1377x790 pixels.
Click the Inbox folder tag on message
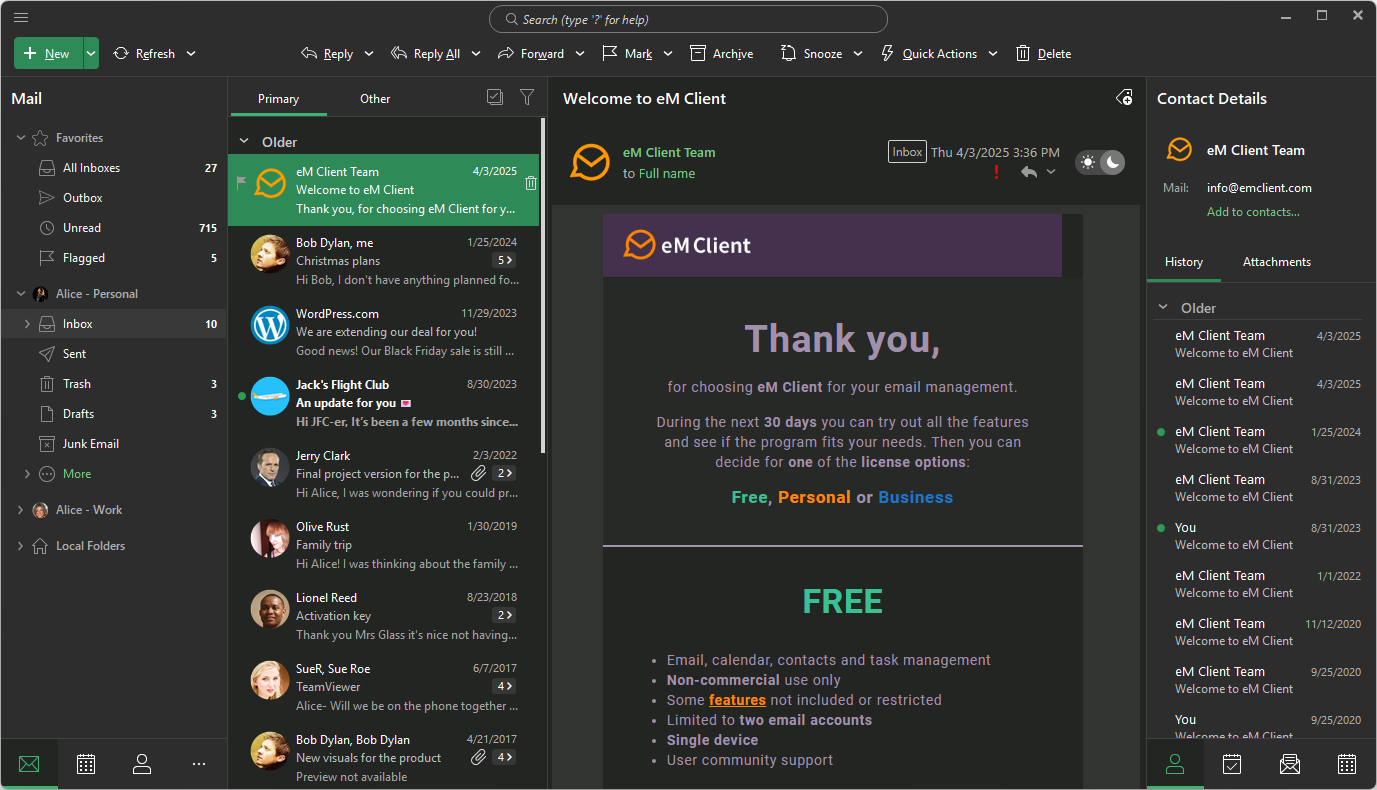907,152
